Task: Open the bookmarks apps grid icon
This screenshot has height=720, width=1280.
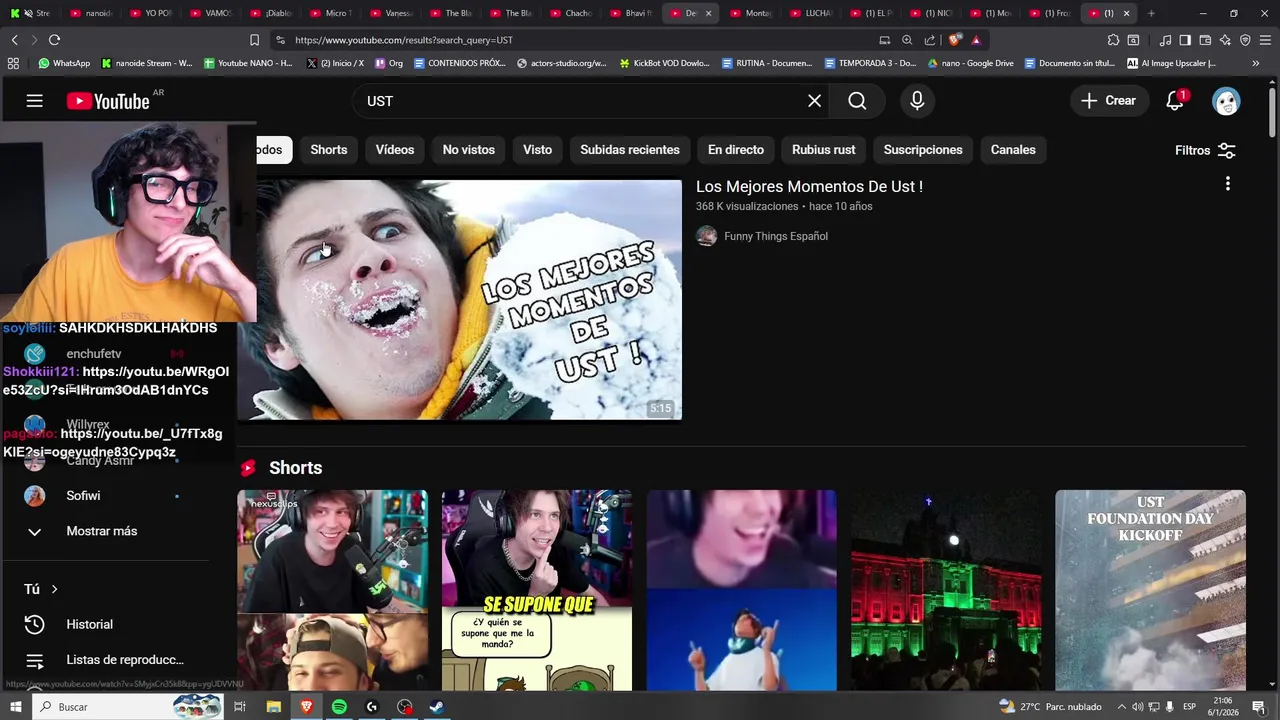Action: point(13,63)
